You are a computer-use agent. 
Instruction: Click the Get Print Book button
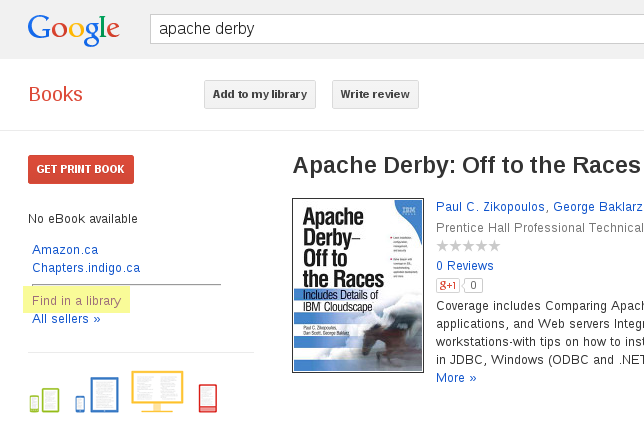click(81, 169)
